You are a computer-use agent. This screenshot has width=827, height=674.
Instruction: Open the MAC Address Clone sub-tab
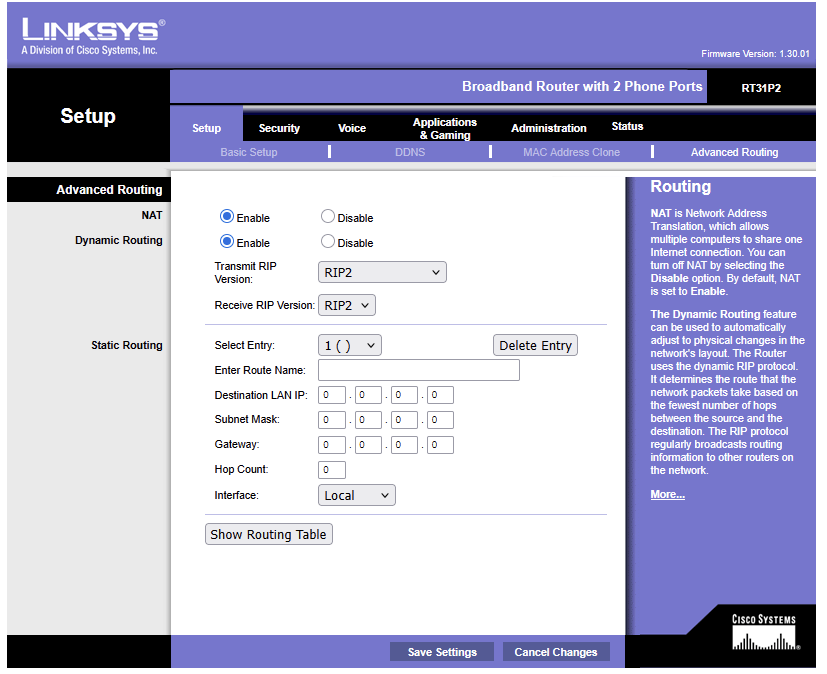(x=571, y=152)
